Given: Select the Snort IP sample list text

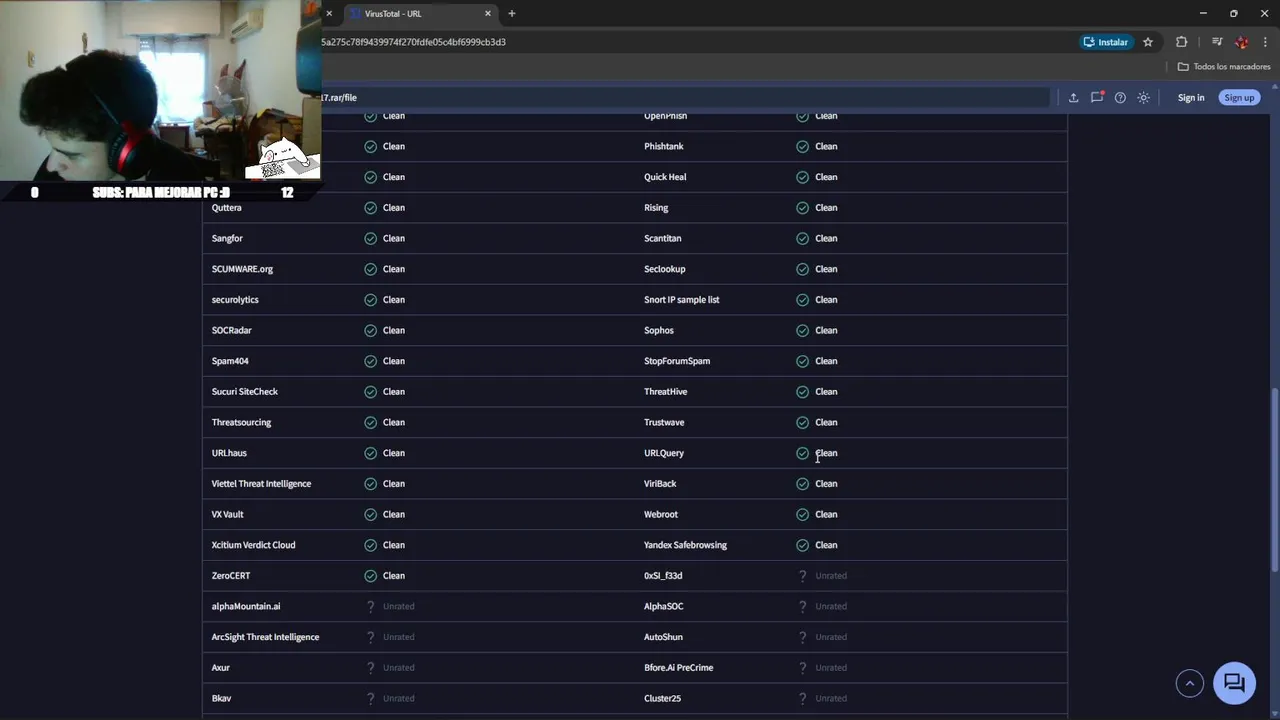Looking at the screenshot, I should pos(682,299).
